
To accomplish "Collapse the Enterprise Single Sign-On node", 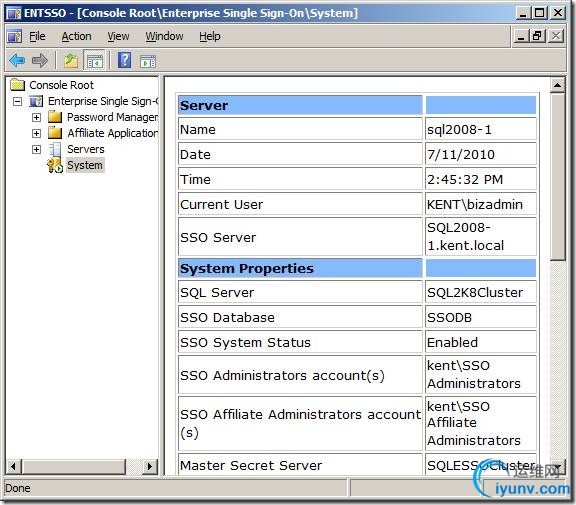I will point(17,101).
